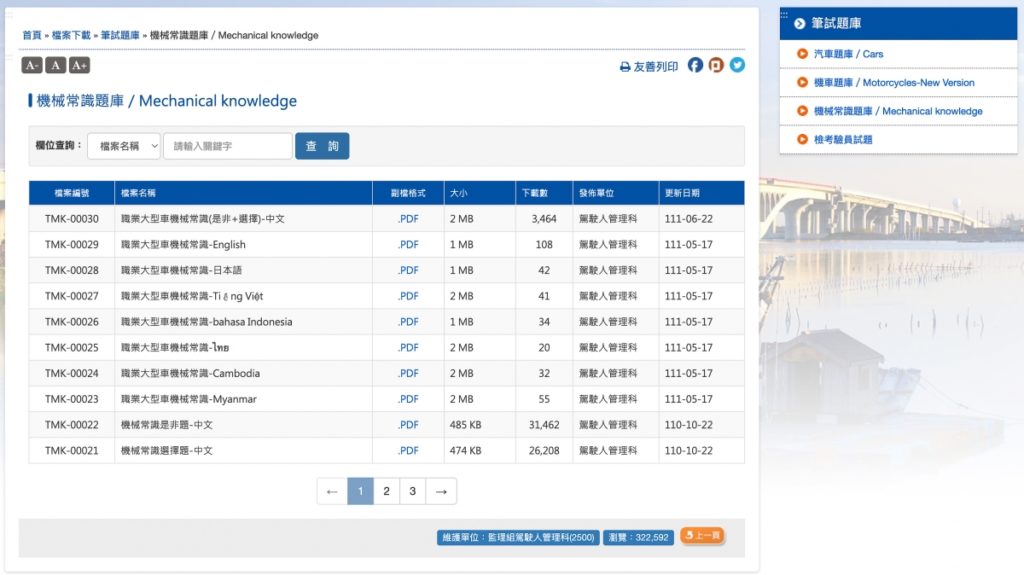This screenshot has height=575, width=1024.
Task: Click update date 111-06-22
Action: (688, 219)
